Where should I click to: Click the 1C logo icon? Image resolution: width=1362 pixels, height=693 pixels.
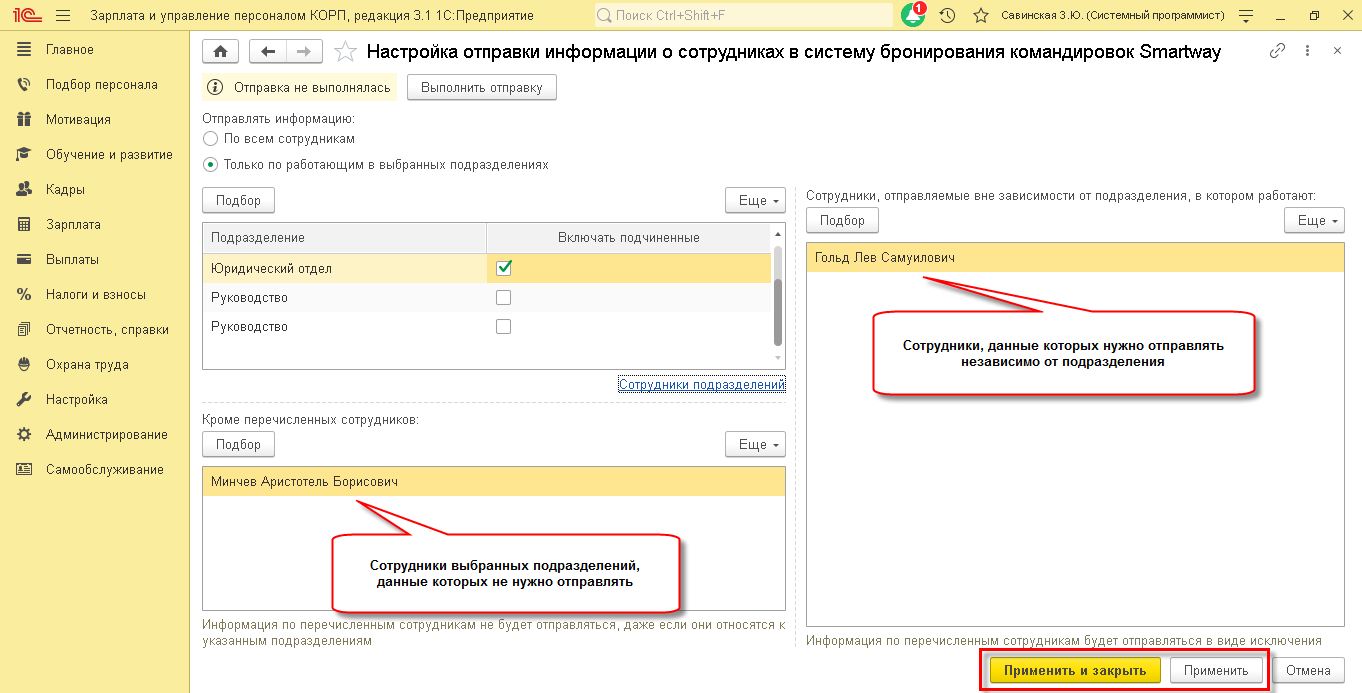pyautogui.click(x=26, y=16)
